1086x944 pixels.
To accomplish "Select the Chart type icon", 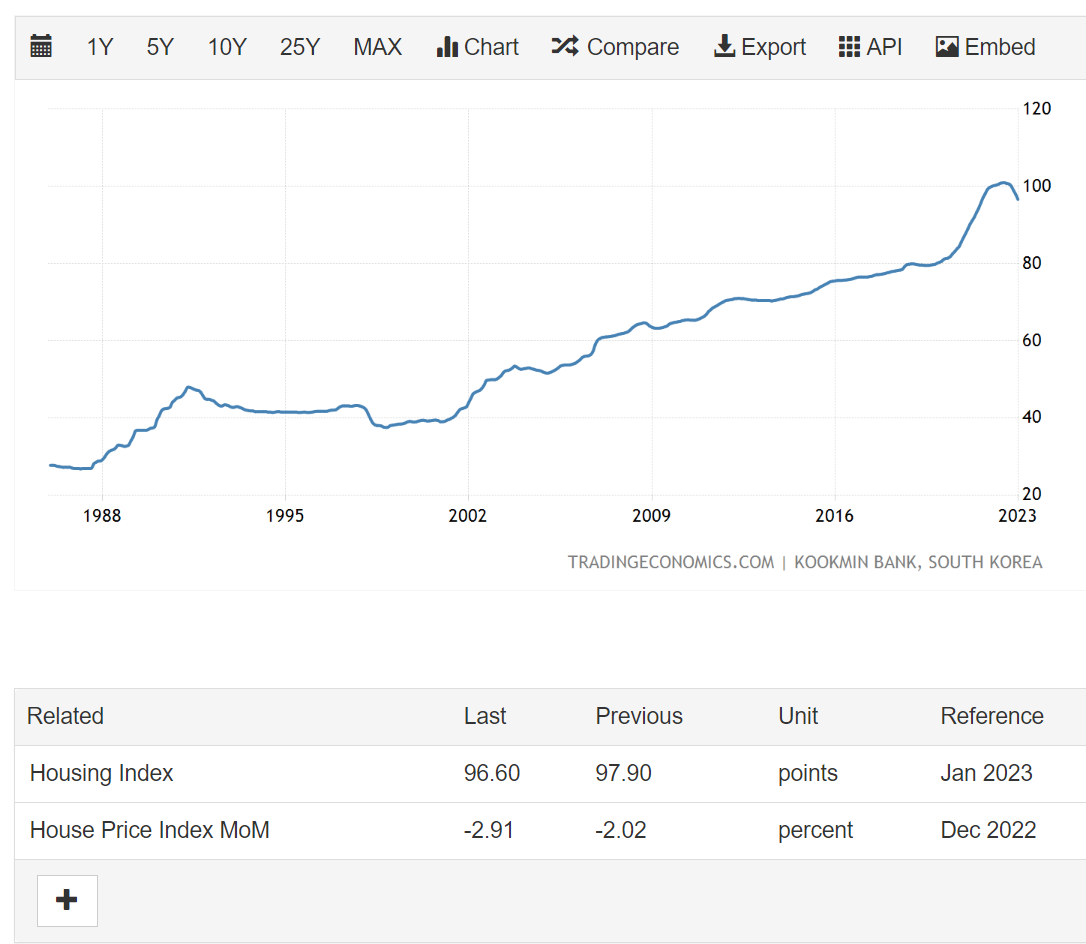I will coord(477,46).
